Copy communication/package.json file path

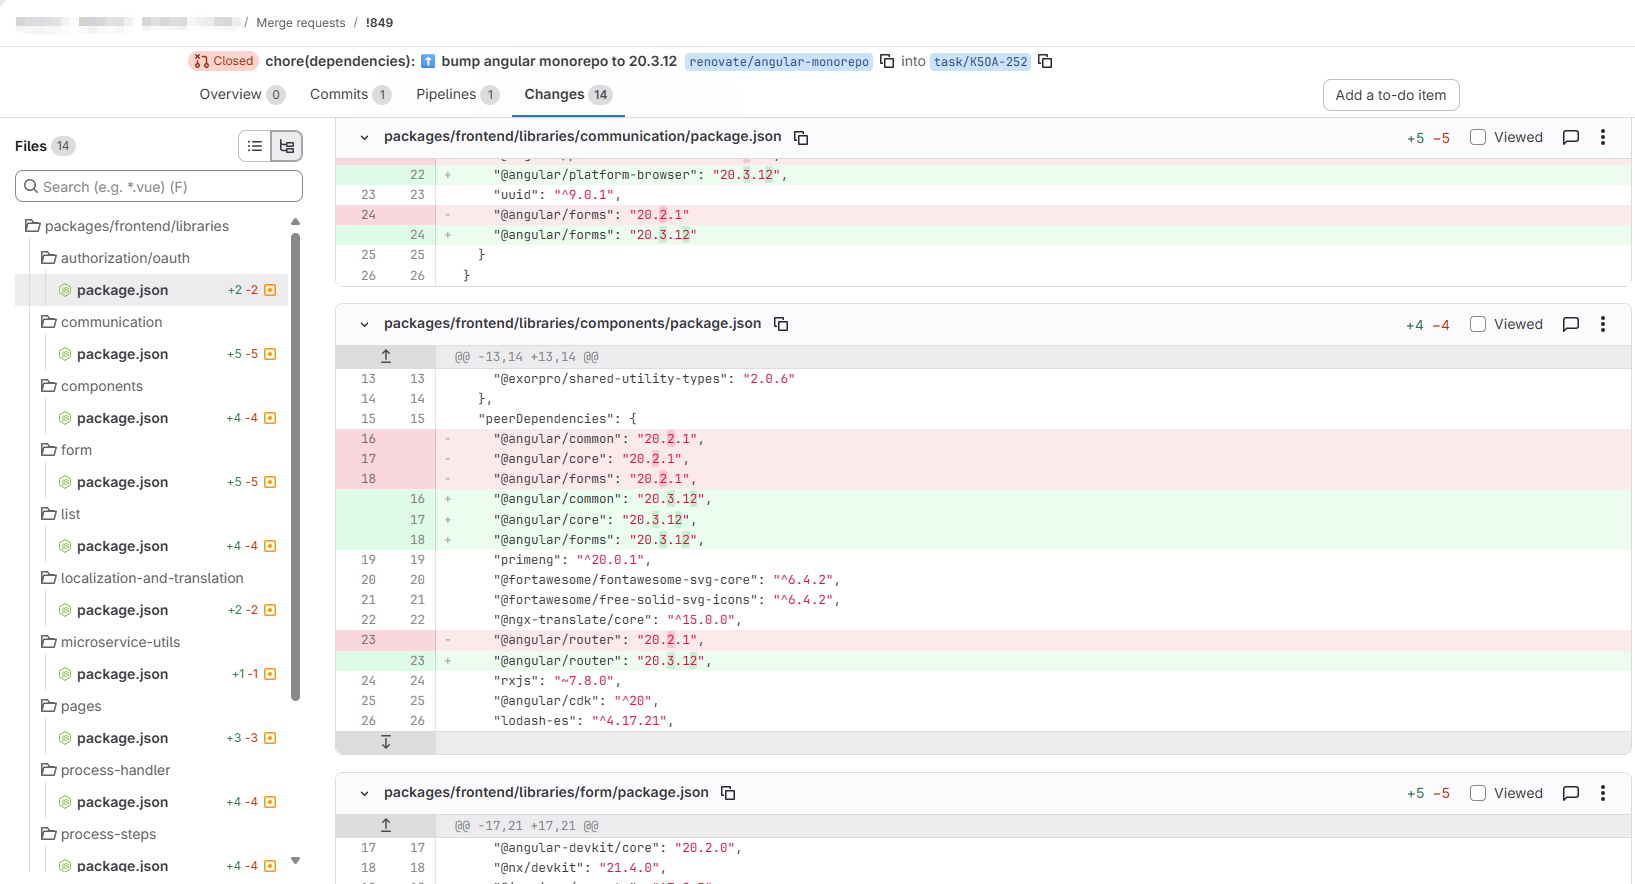pos(801,137)
